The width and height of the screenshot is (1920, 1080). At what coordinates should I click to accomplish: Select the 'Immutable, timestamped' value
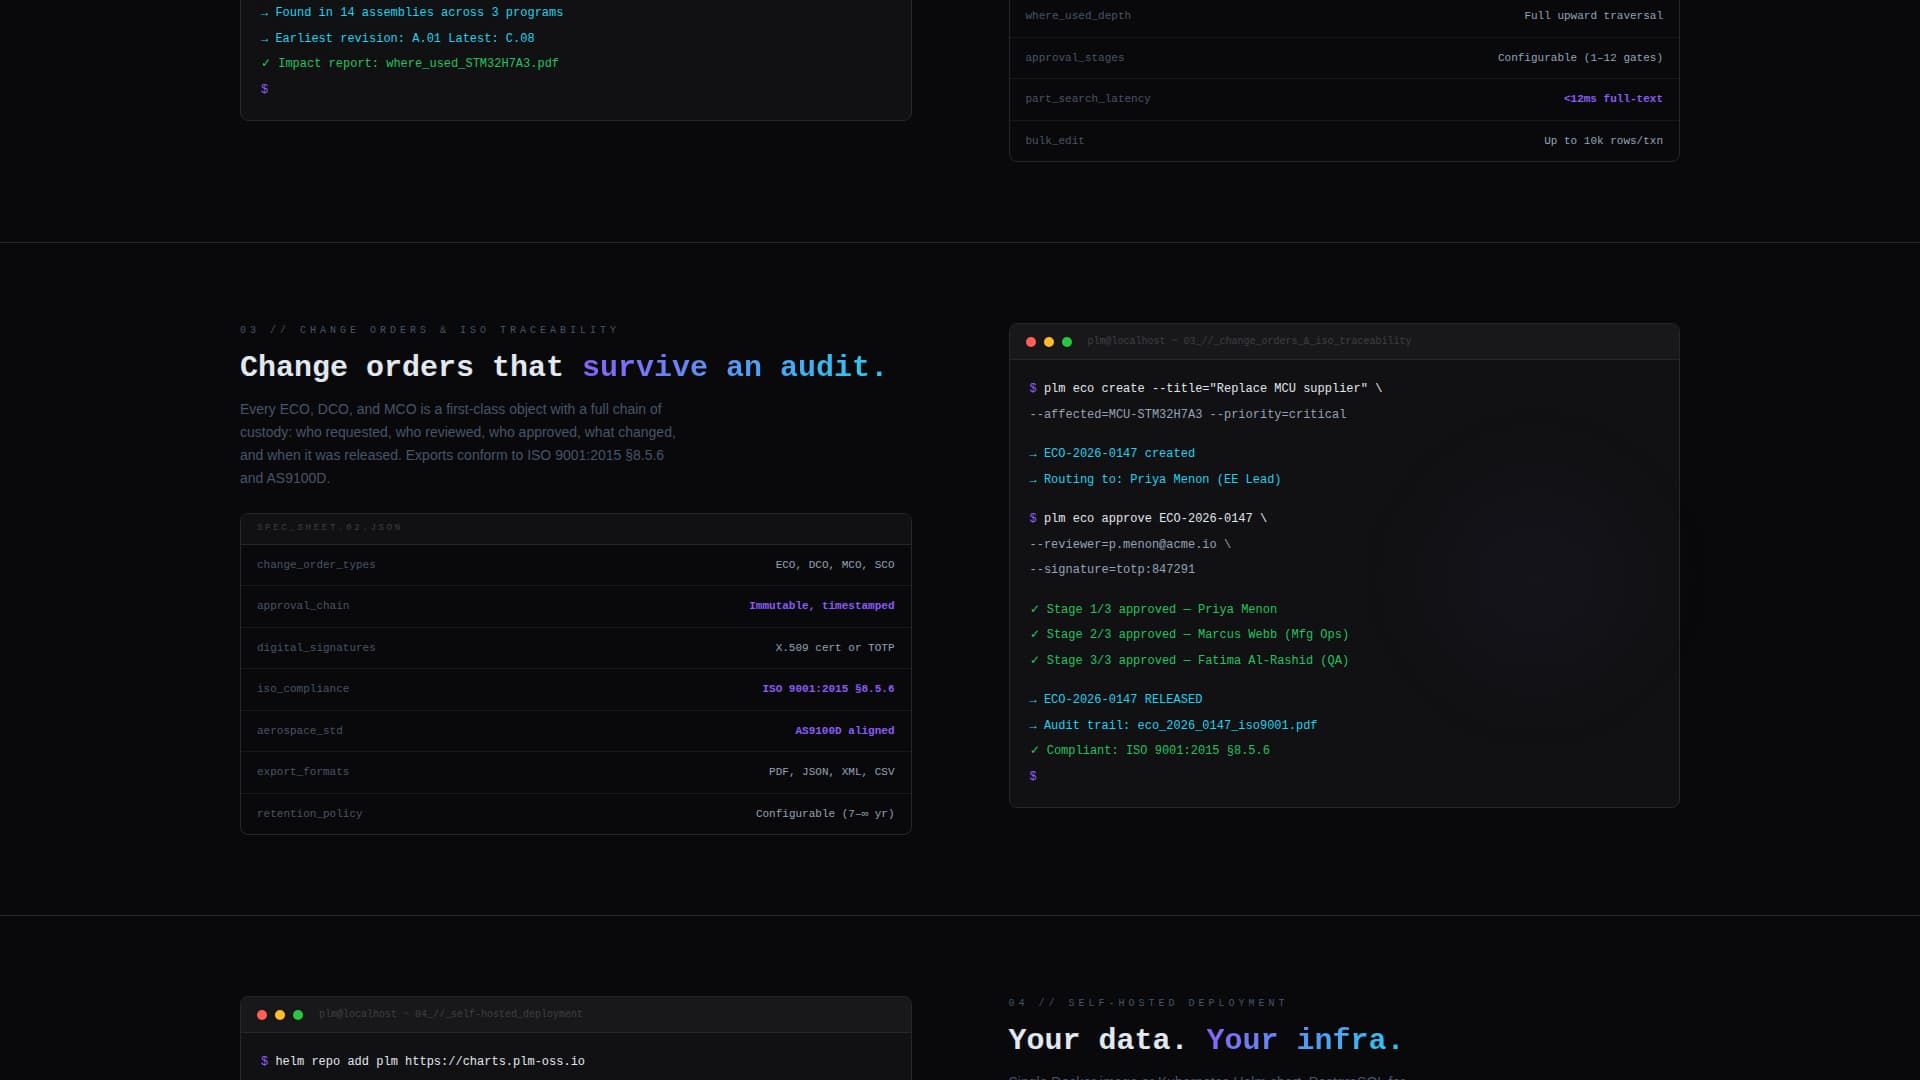(822, 606)
